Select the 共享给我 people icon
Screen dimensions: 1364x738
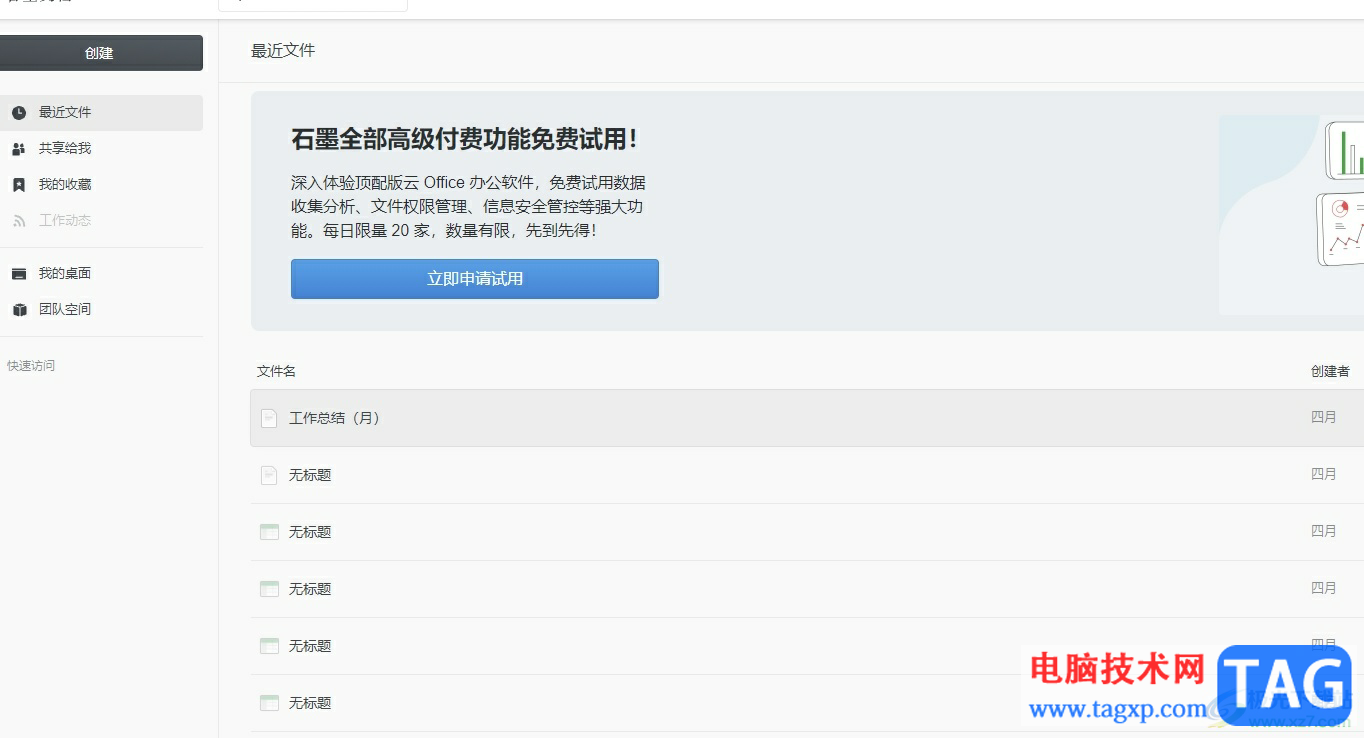click(x=19, y=149)
